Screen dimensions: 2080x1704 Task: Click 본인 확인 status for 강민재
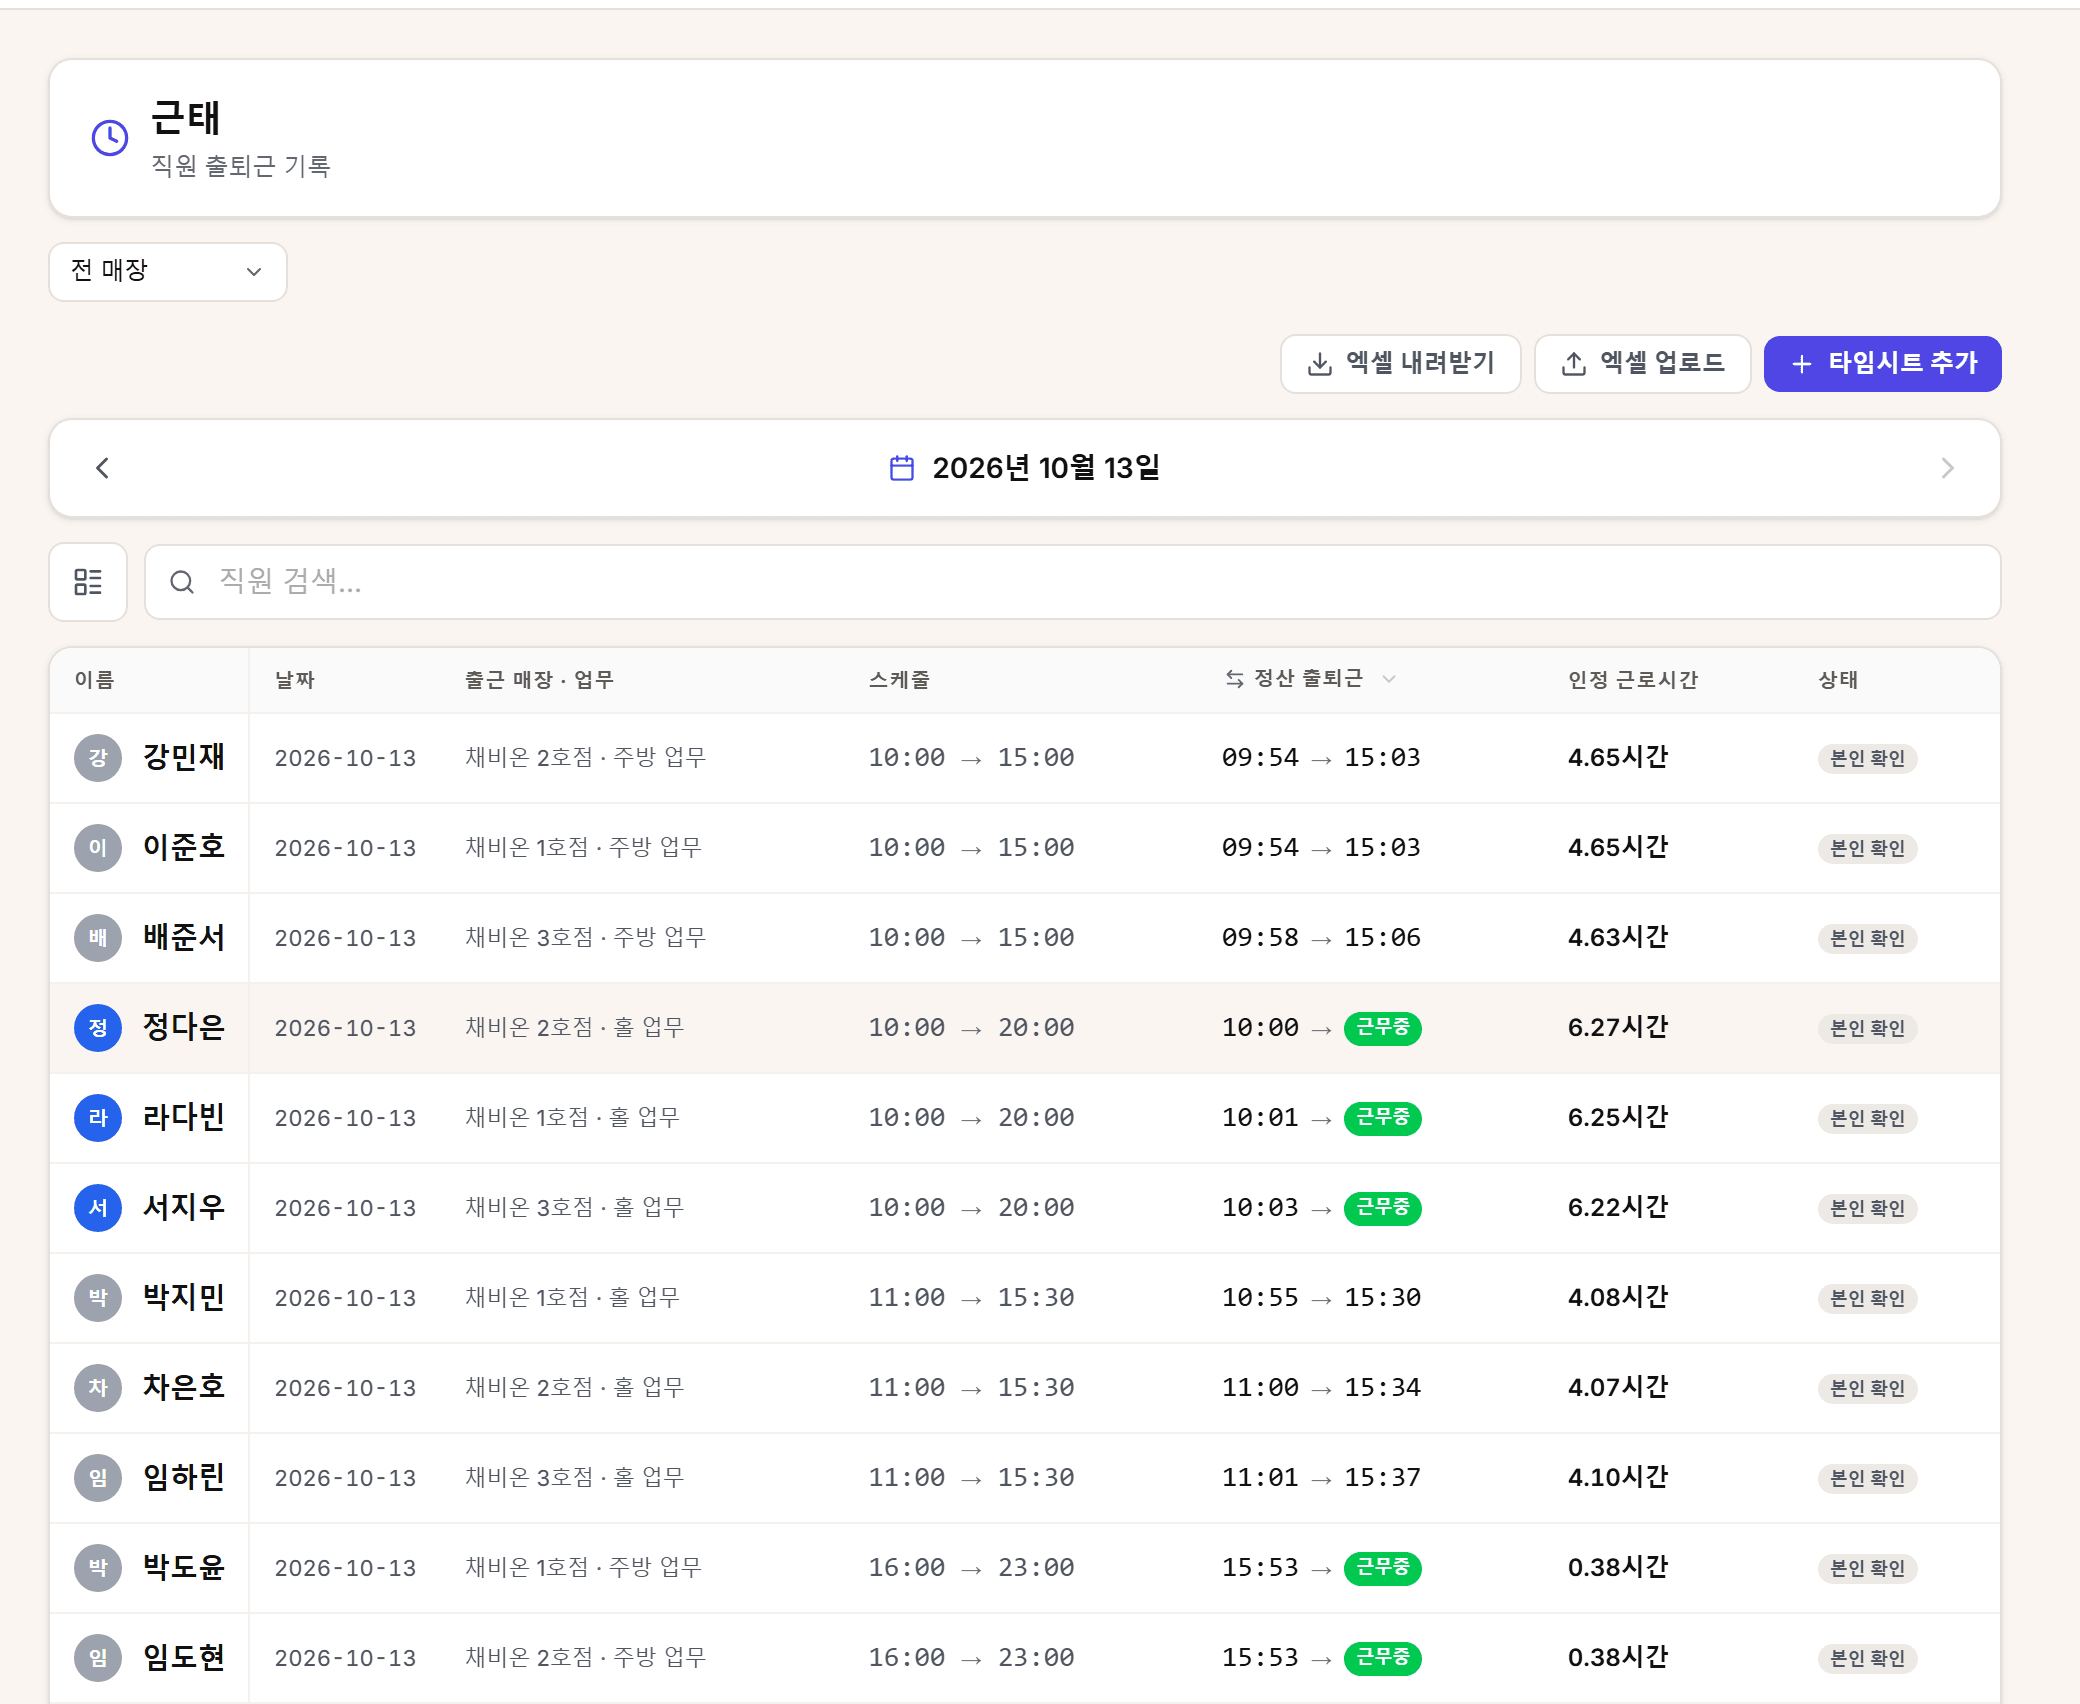(x=1867, y=758)
